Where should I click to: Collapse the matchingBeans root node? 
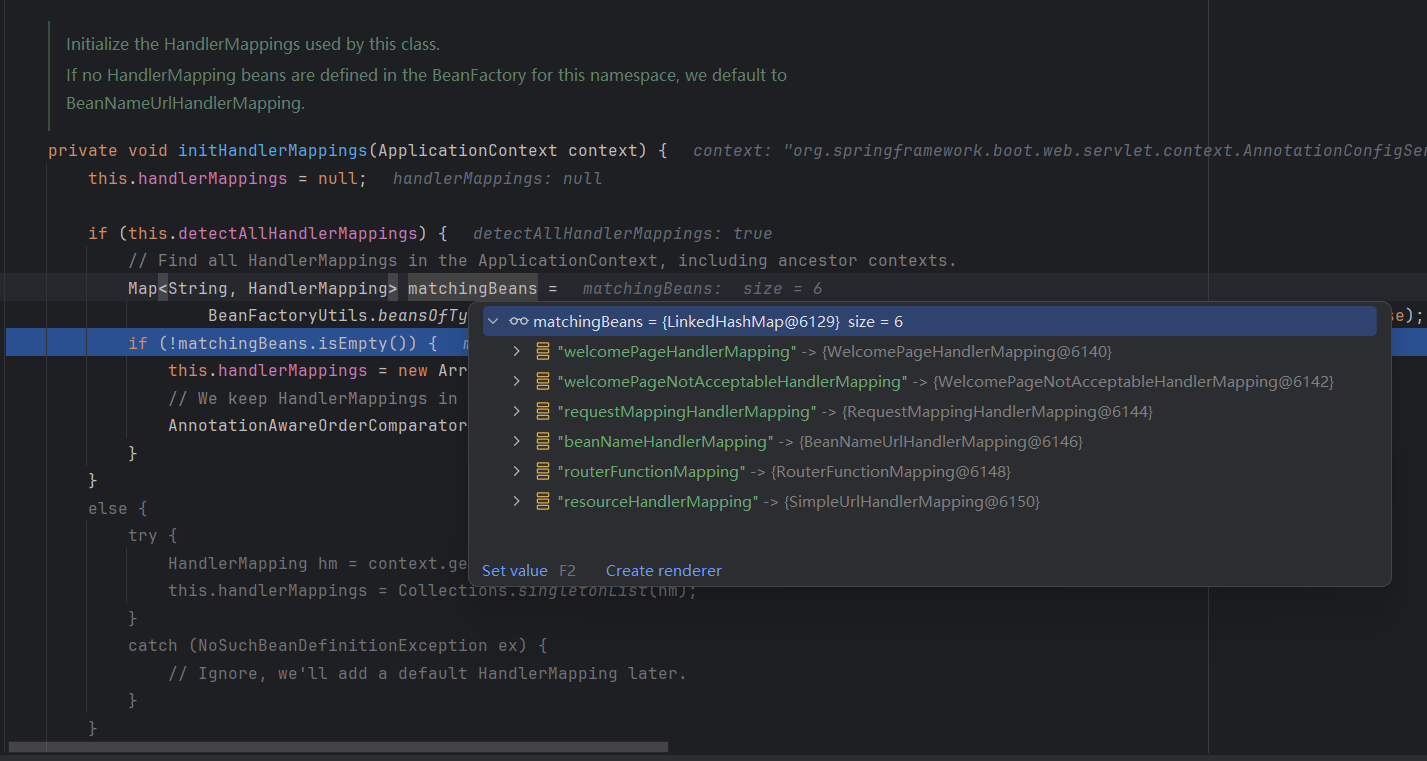tap(493, 321)
